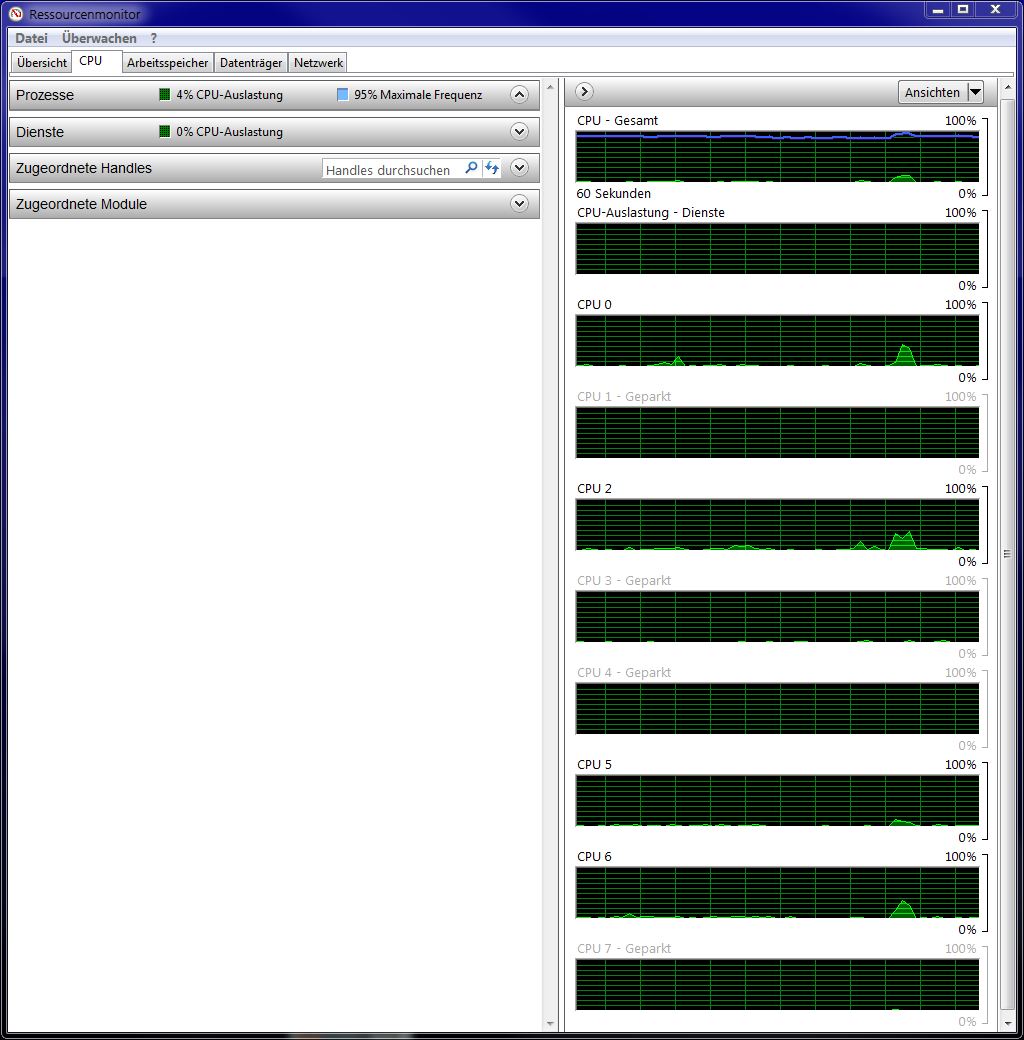Click the 0% CPU-Auslastung text in Dienste
The width and height of the screenshot is (1024, 1040).
tap(229, 132)
